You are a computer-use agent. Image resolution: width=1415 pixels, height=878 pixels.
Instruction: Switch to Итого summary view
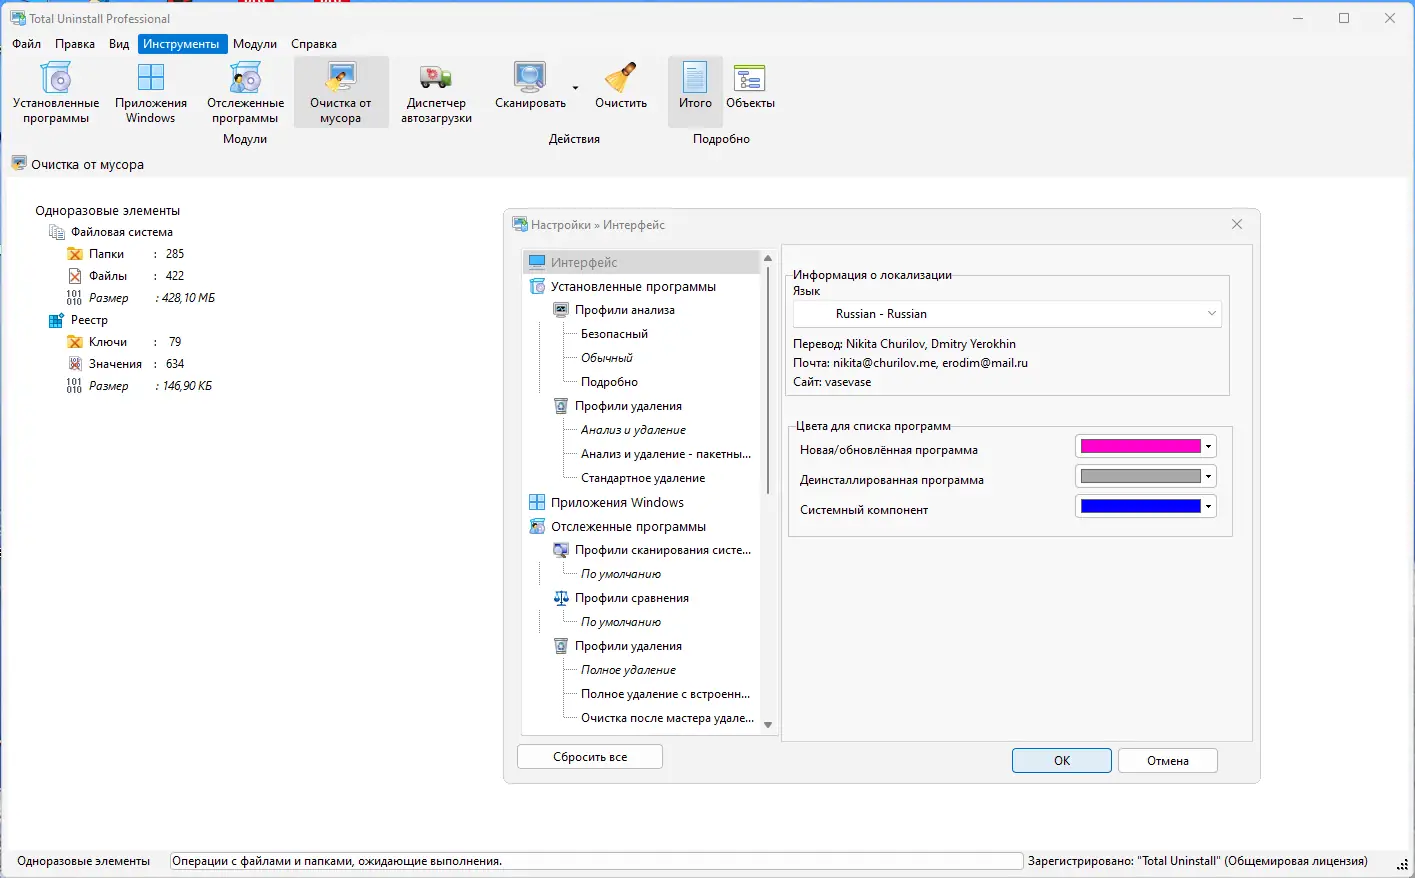[695, 92]
